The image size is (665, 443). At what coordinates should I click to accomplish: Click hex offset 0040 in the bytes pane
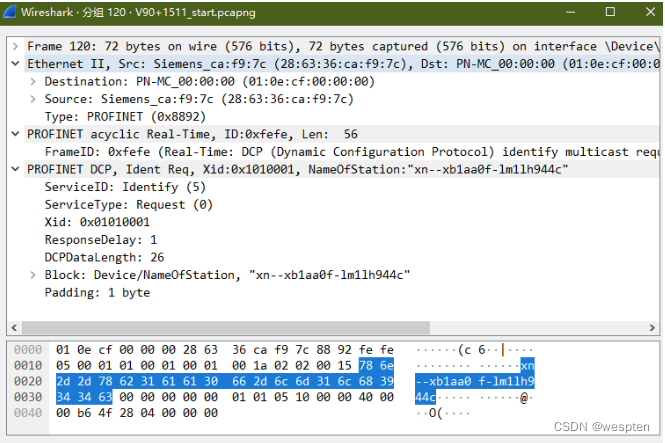pyautogui.click(x=28, y=412)
